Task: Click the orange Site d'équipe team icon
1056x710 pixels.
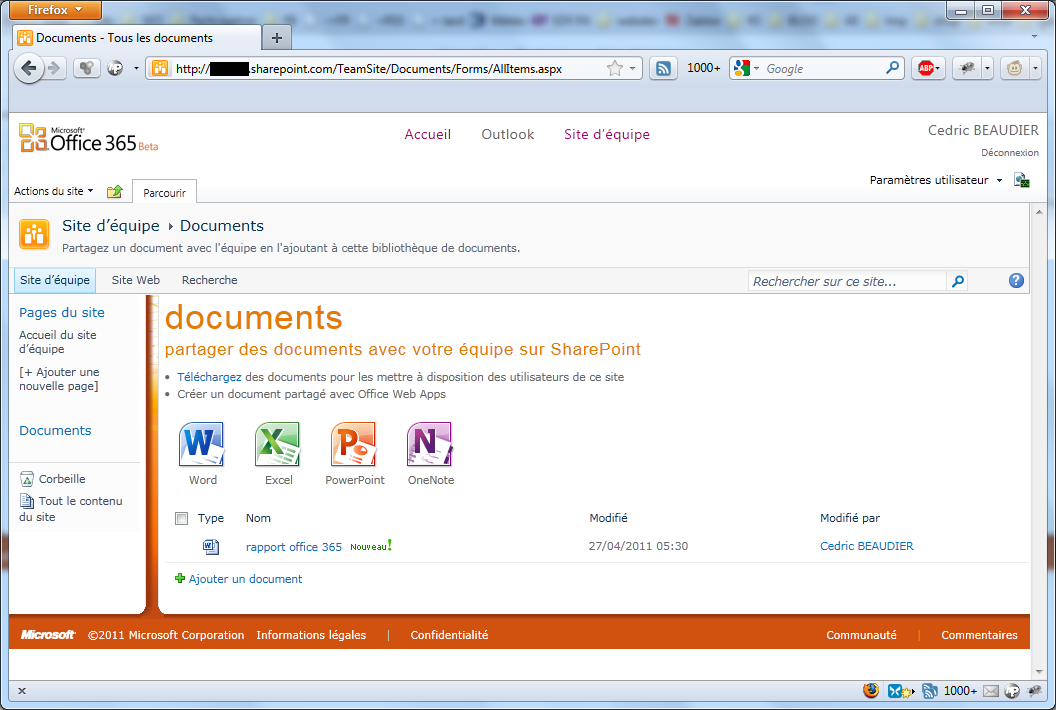Action: click(34, 234)
